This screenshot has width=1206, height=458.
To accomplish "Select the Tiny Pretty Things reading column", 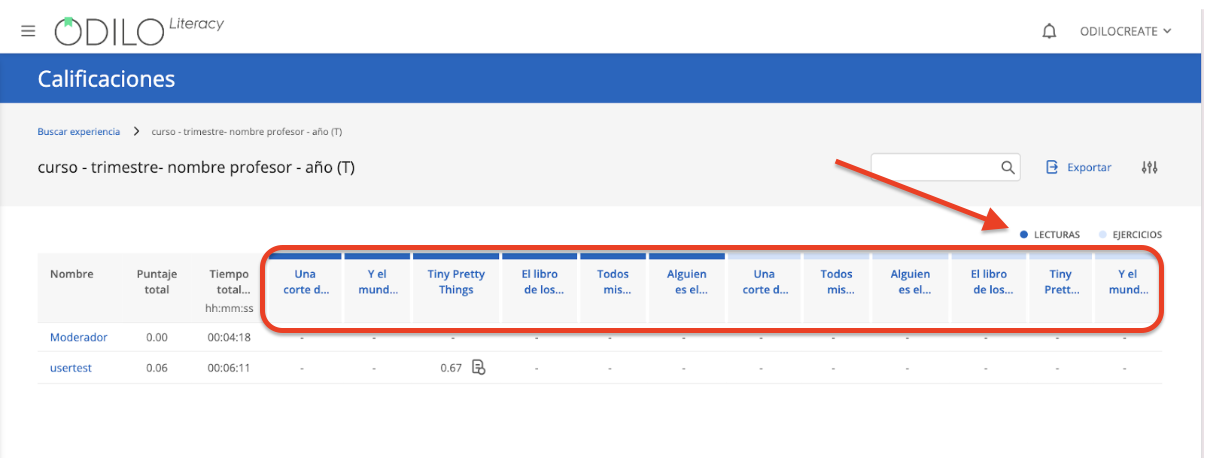I will [x=456, y=282].
